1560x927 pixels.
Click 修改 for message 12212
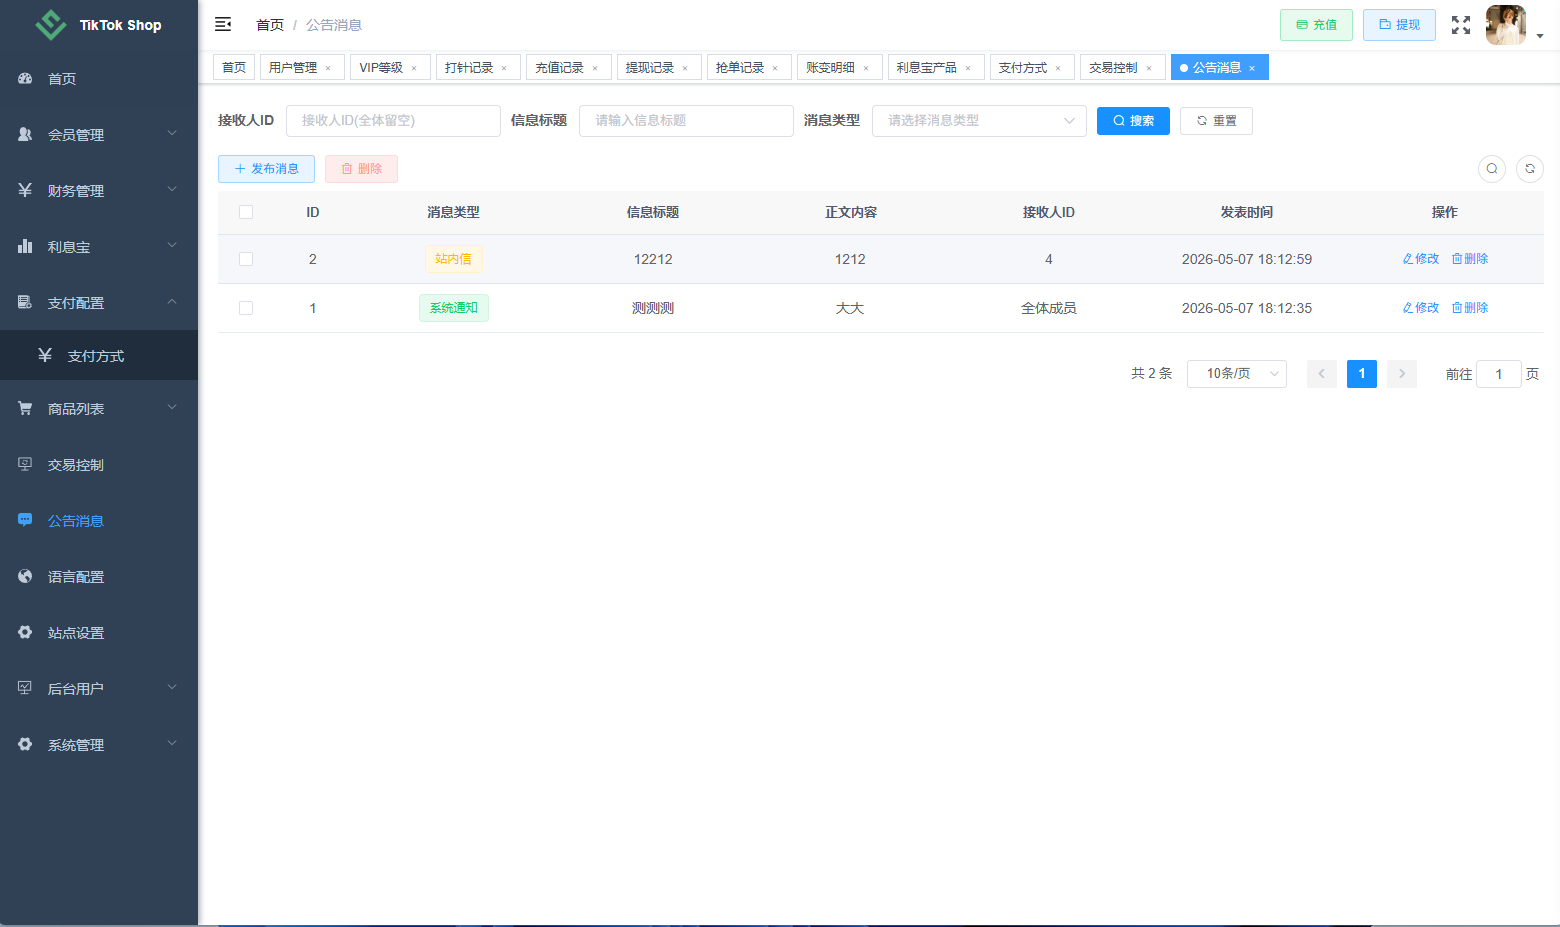tap(1421, 259)
